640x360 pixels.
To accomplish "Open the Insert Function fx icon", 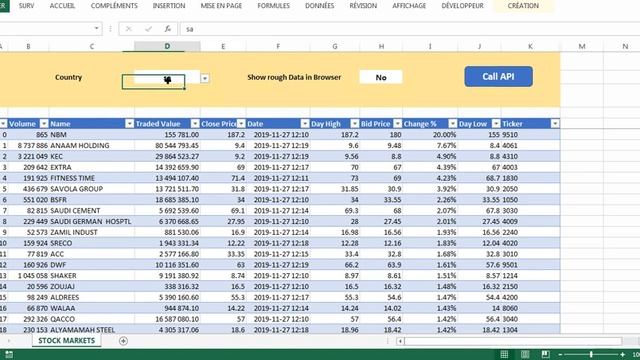I will pos(167,29).
